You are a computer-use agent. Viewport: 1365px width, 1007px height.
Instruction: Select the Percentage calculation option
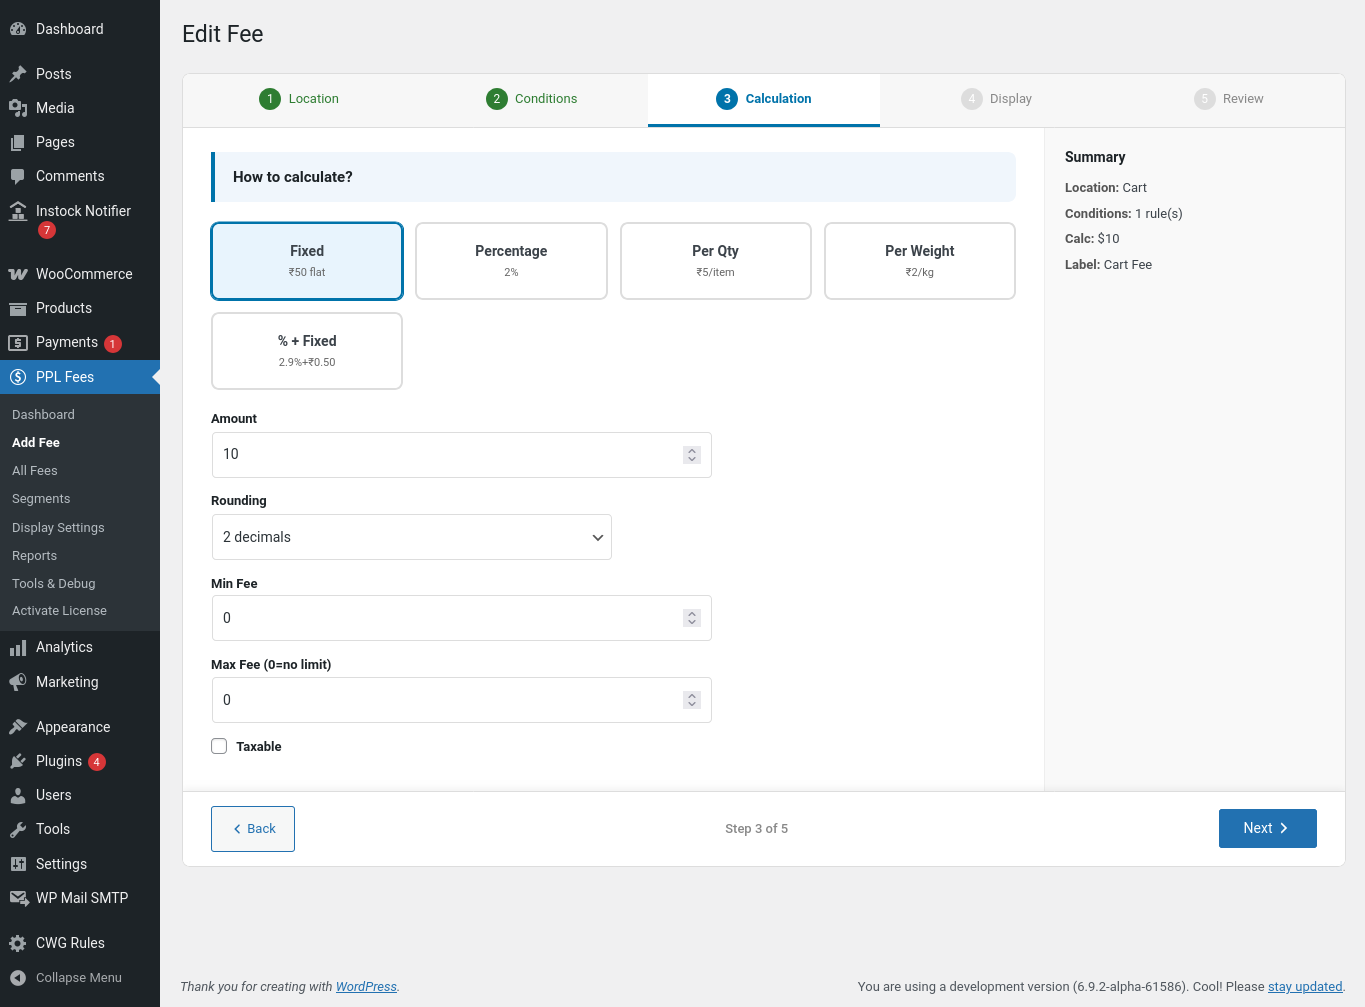(511, 261)
